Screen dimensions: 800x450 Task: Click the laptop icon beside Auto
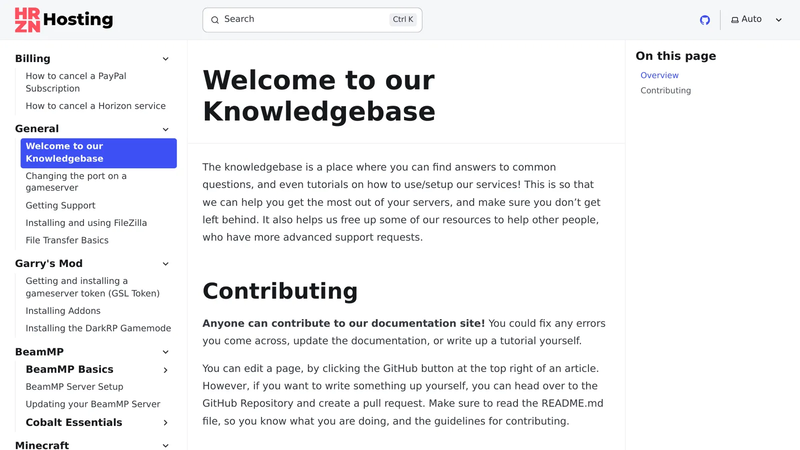[x=735, y=20]
